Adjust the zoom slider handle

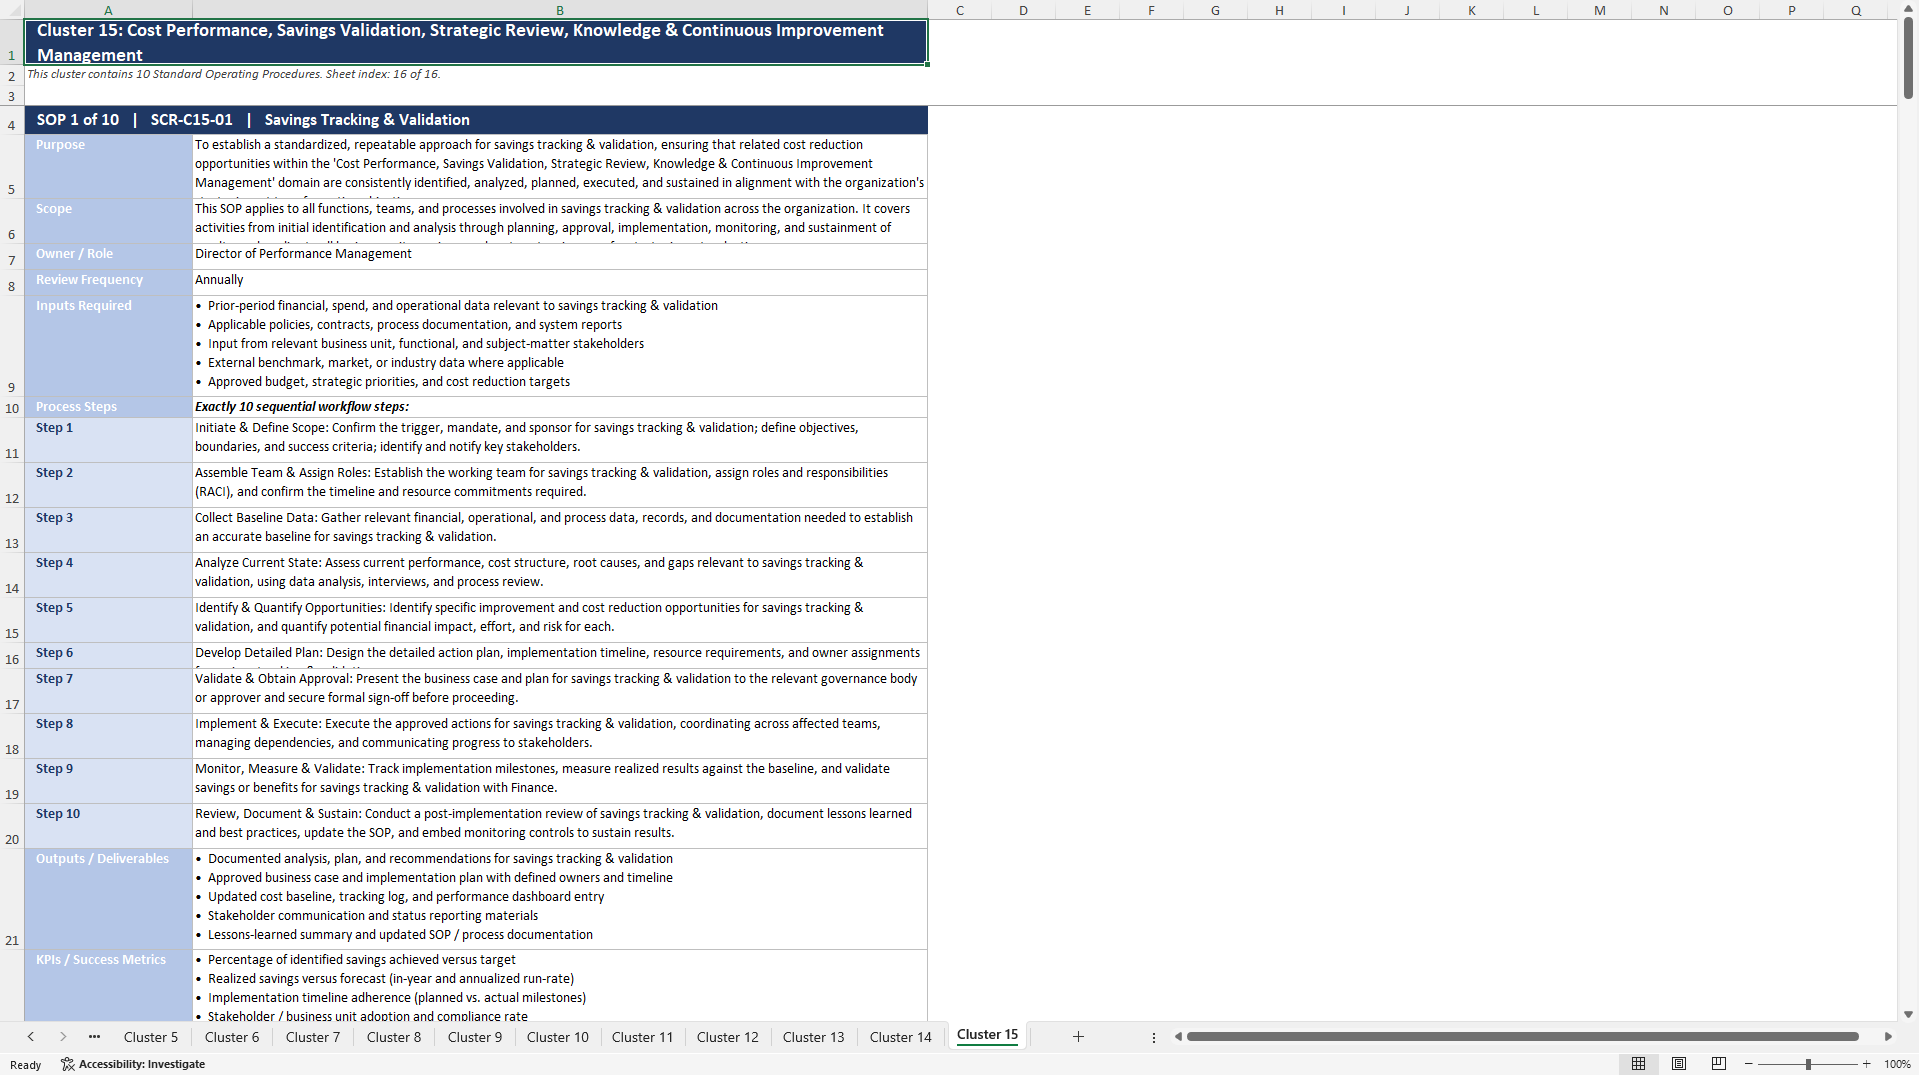click(1808, 1064)
